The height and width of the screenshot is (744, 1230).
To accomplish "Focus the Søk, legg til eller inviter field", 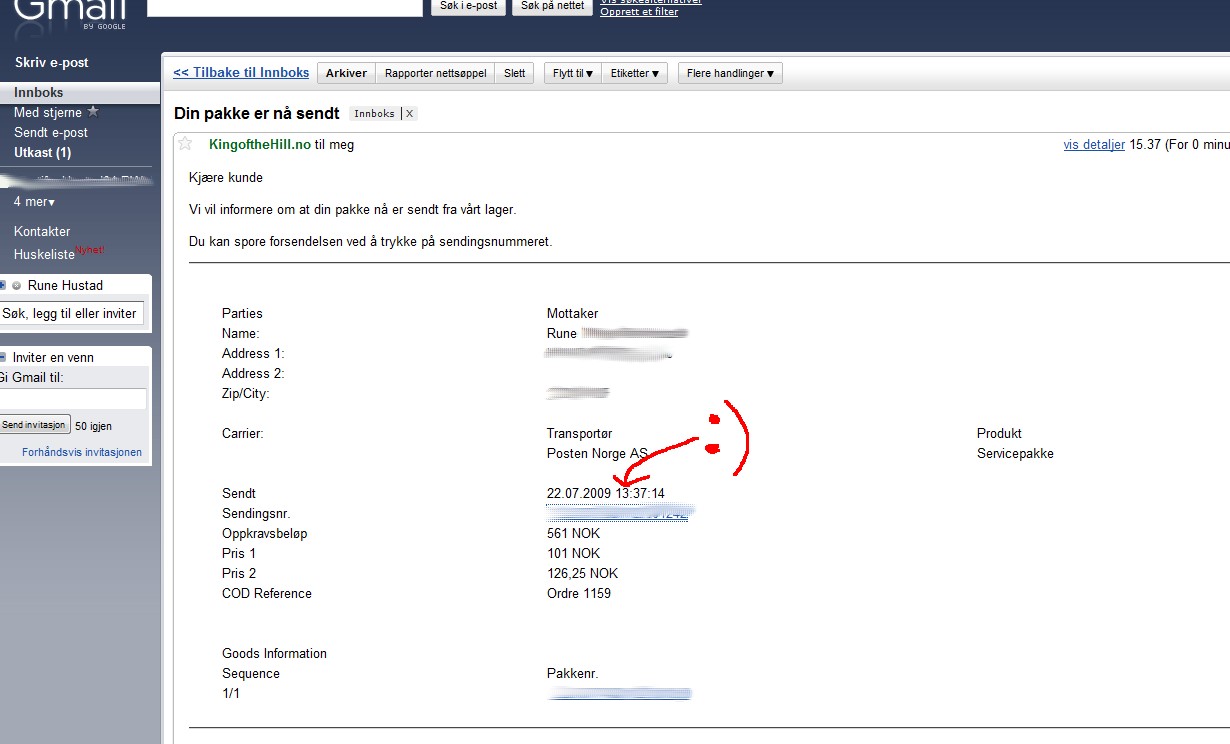I will (x=71, y=313).
